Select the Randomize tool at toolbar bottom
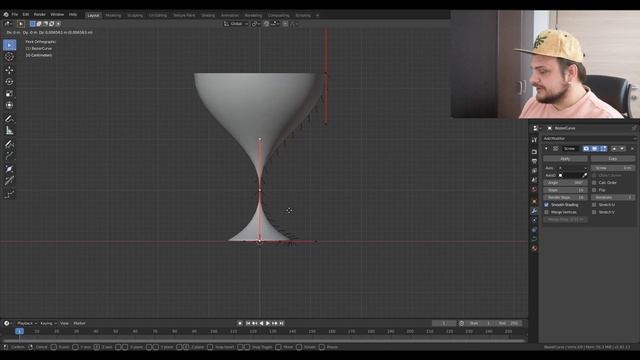This screenshot has width=640, height=360. (x=9, y=194)
